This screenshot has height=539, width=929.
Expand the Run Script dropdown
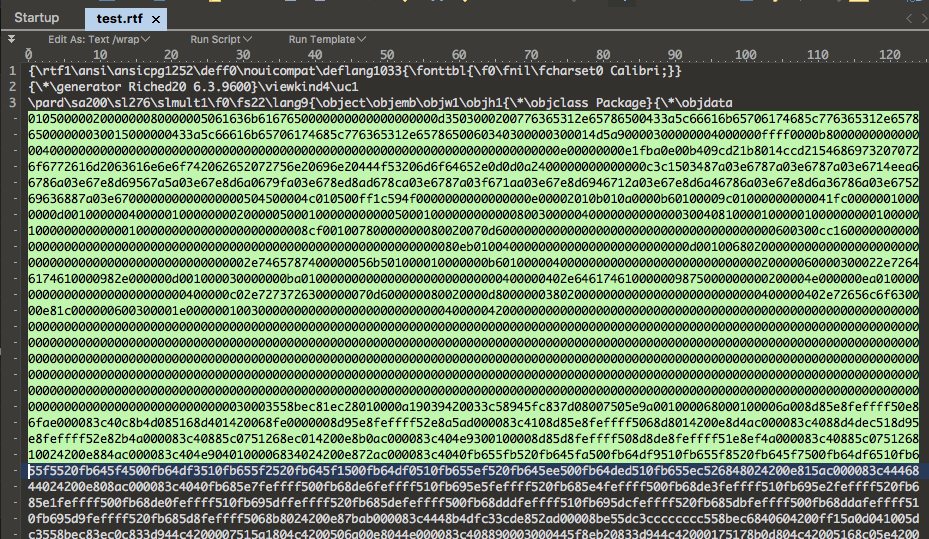(x=220, y=39)
